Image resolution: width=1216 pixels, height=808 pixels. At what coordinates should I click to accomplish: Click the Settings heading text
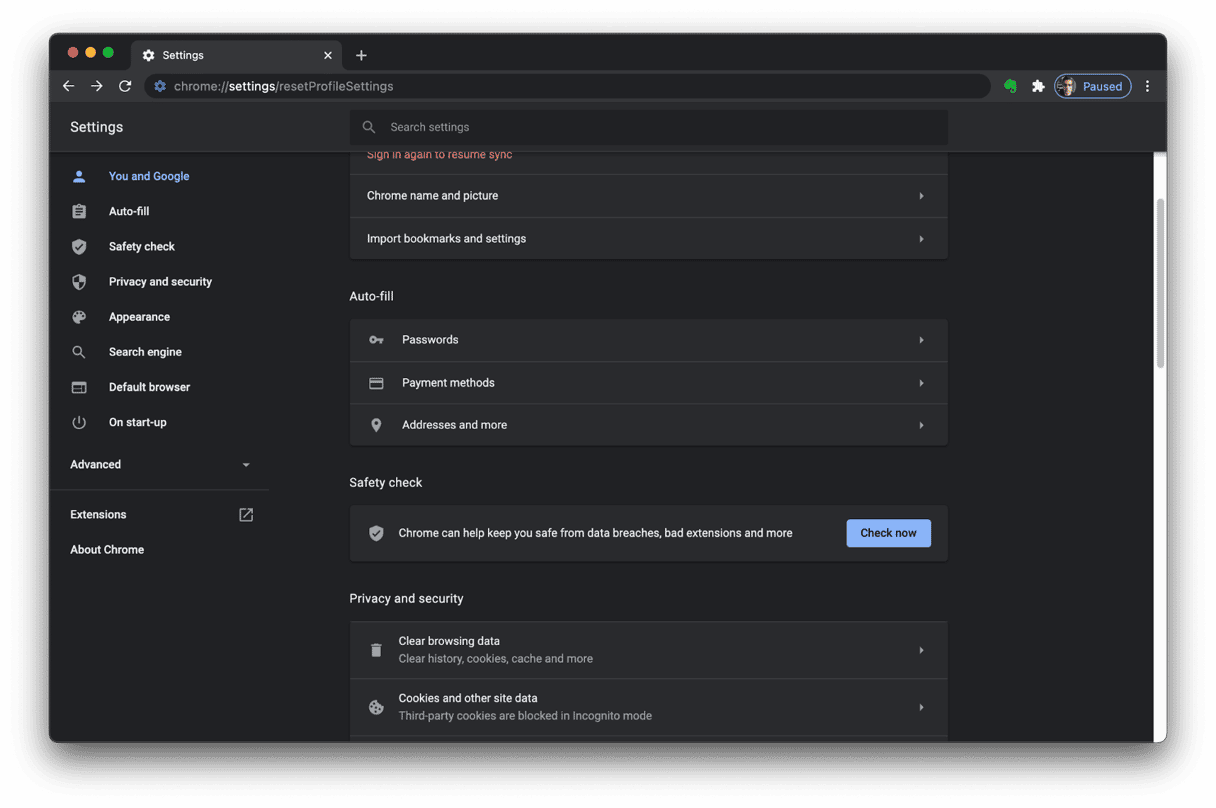pos(97,127)
